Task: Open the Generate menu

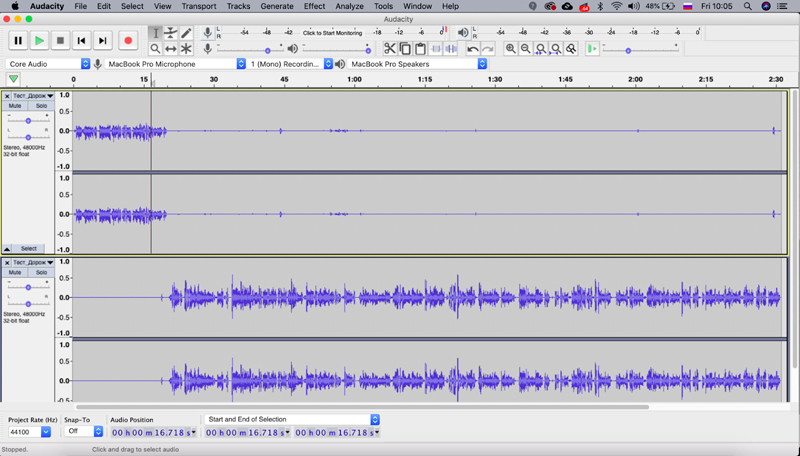Action: [276, 6]
